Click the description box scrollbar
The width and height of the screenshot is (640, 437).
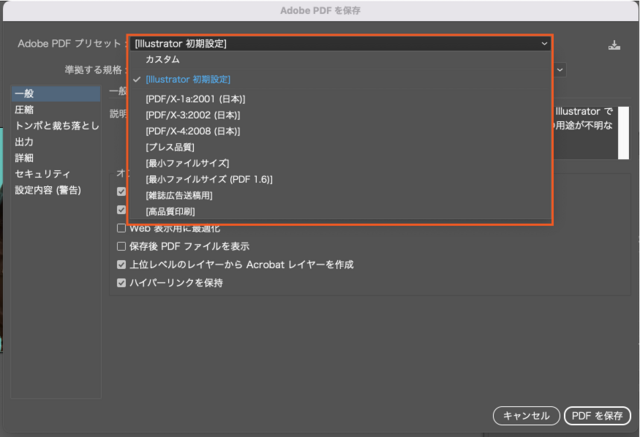(623, 133)
